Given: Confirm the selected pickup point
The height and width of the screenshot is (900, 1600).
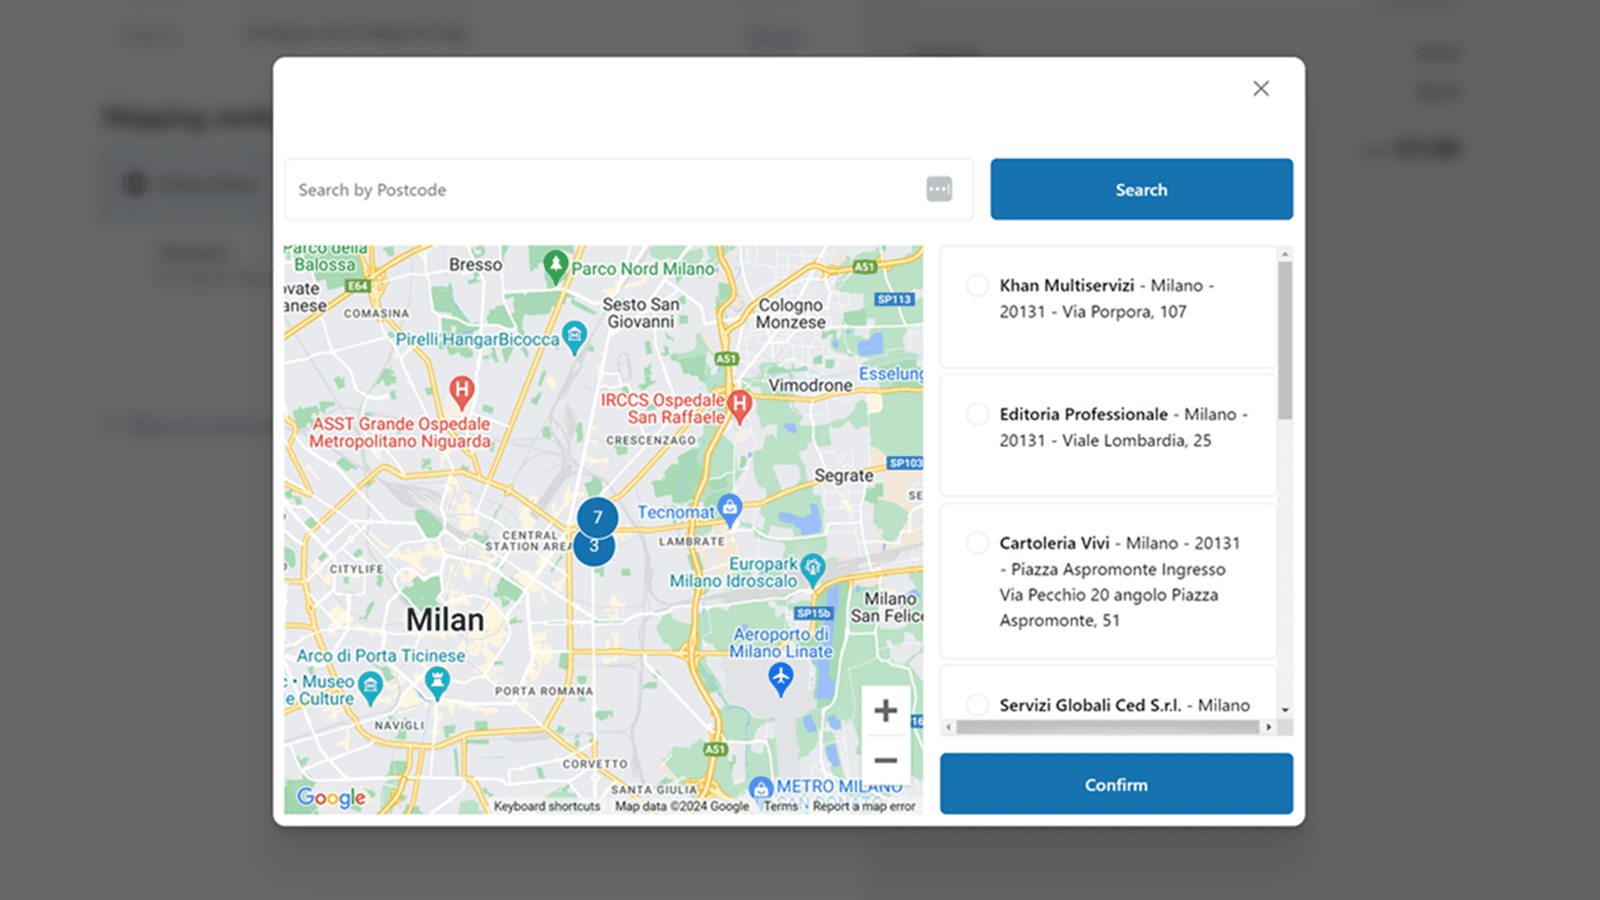Looking at the screenshot, I should pyautogui.click(x=1116, y=785).
